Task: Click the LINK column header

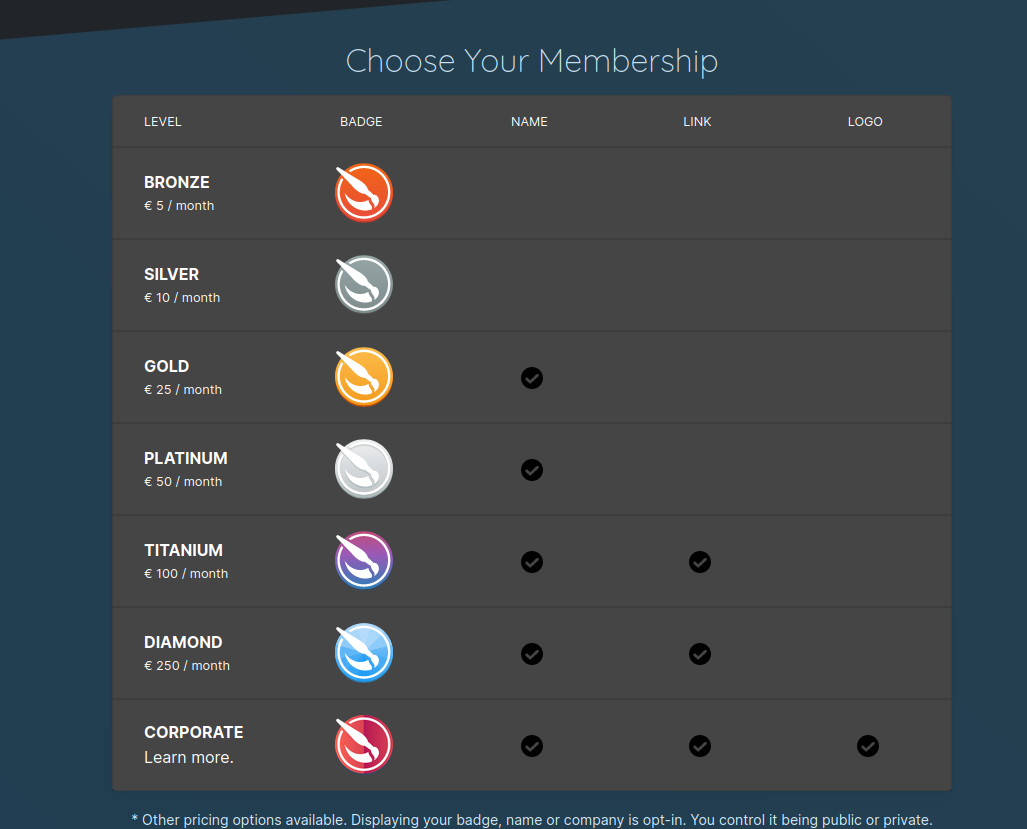Action: pos(697,122)
